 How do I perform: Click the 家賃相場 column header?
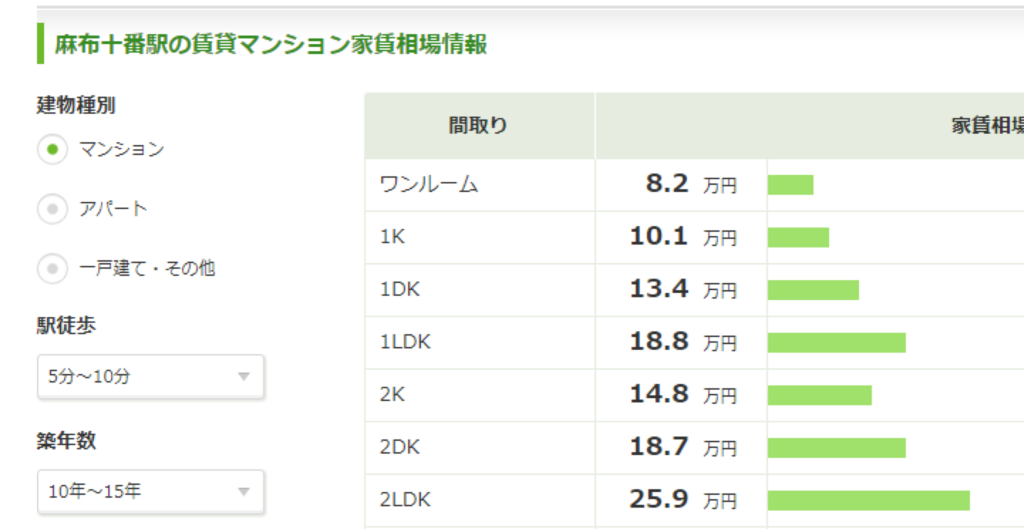tap(986, 126)
